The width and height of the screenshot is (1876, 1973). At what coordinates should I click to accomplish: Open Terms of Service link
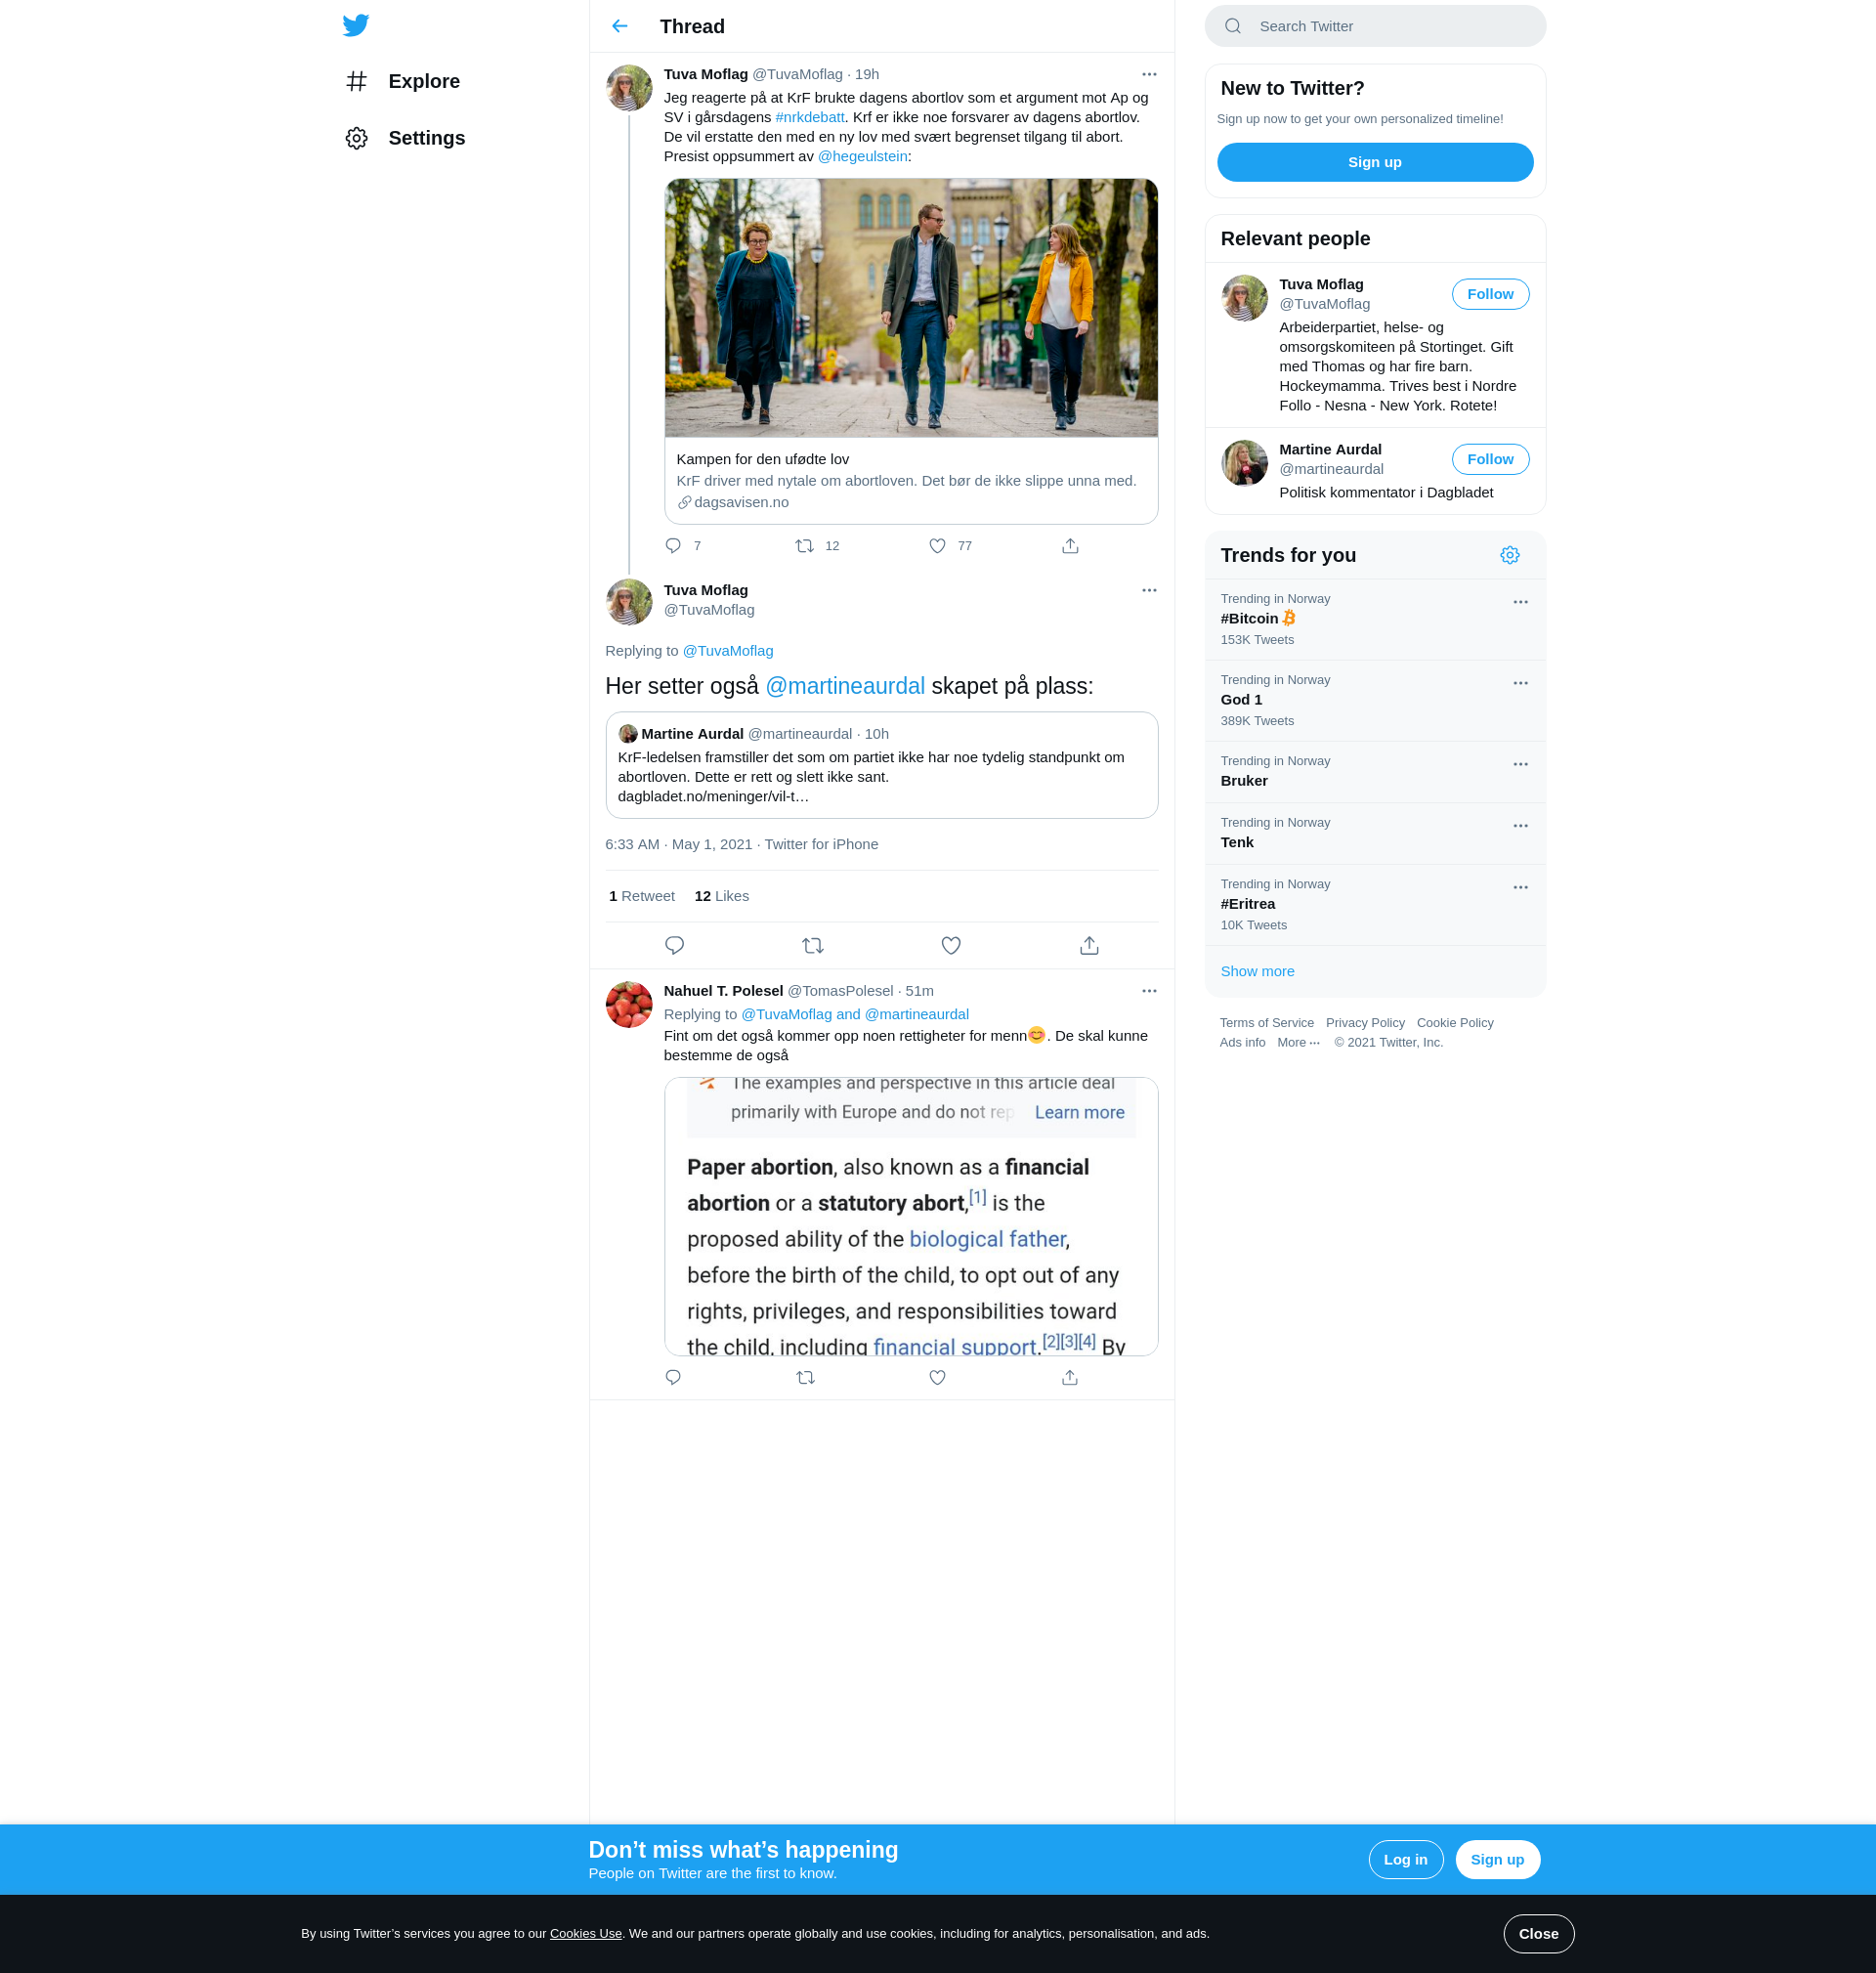coord(1266,1022)
